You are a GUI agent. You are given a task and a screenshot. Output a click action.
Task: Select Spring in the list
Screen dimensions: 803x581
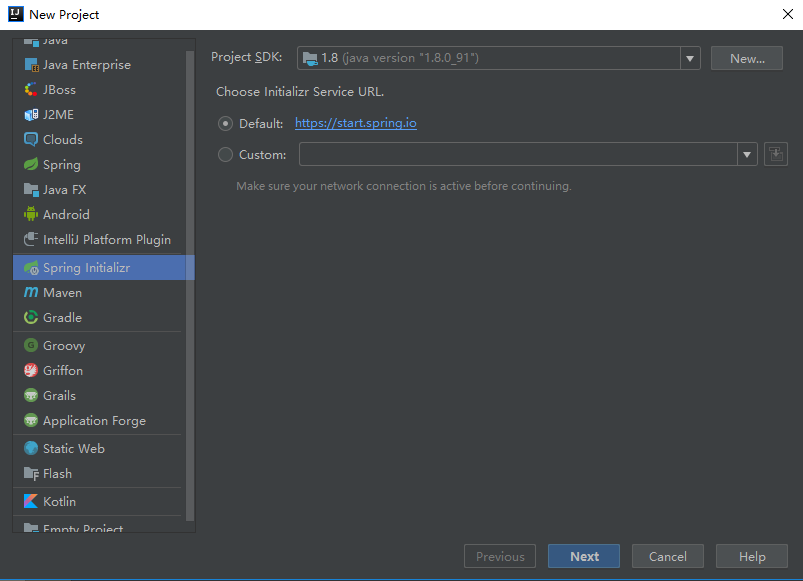(x=98, y=164)
